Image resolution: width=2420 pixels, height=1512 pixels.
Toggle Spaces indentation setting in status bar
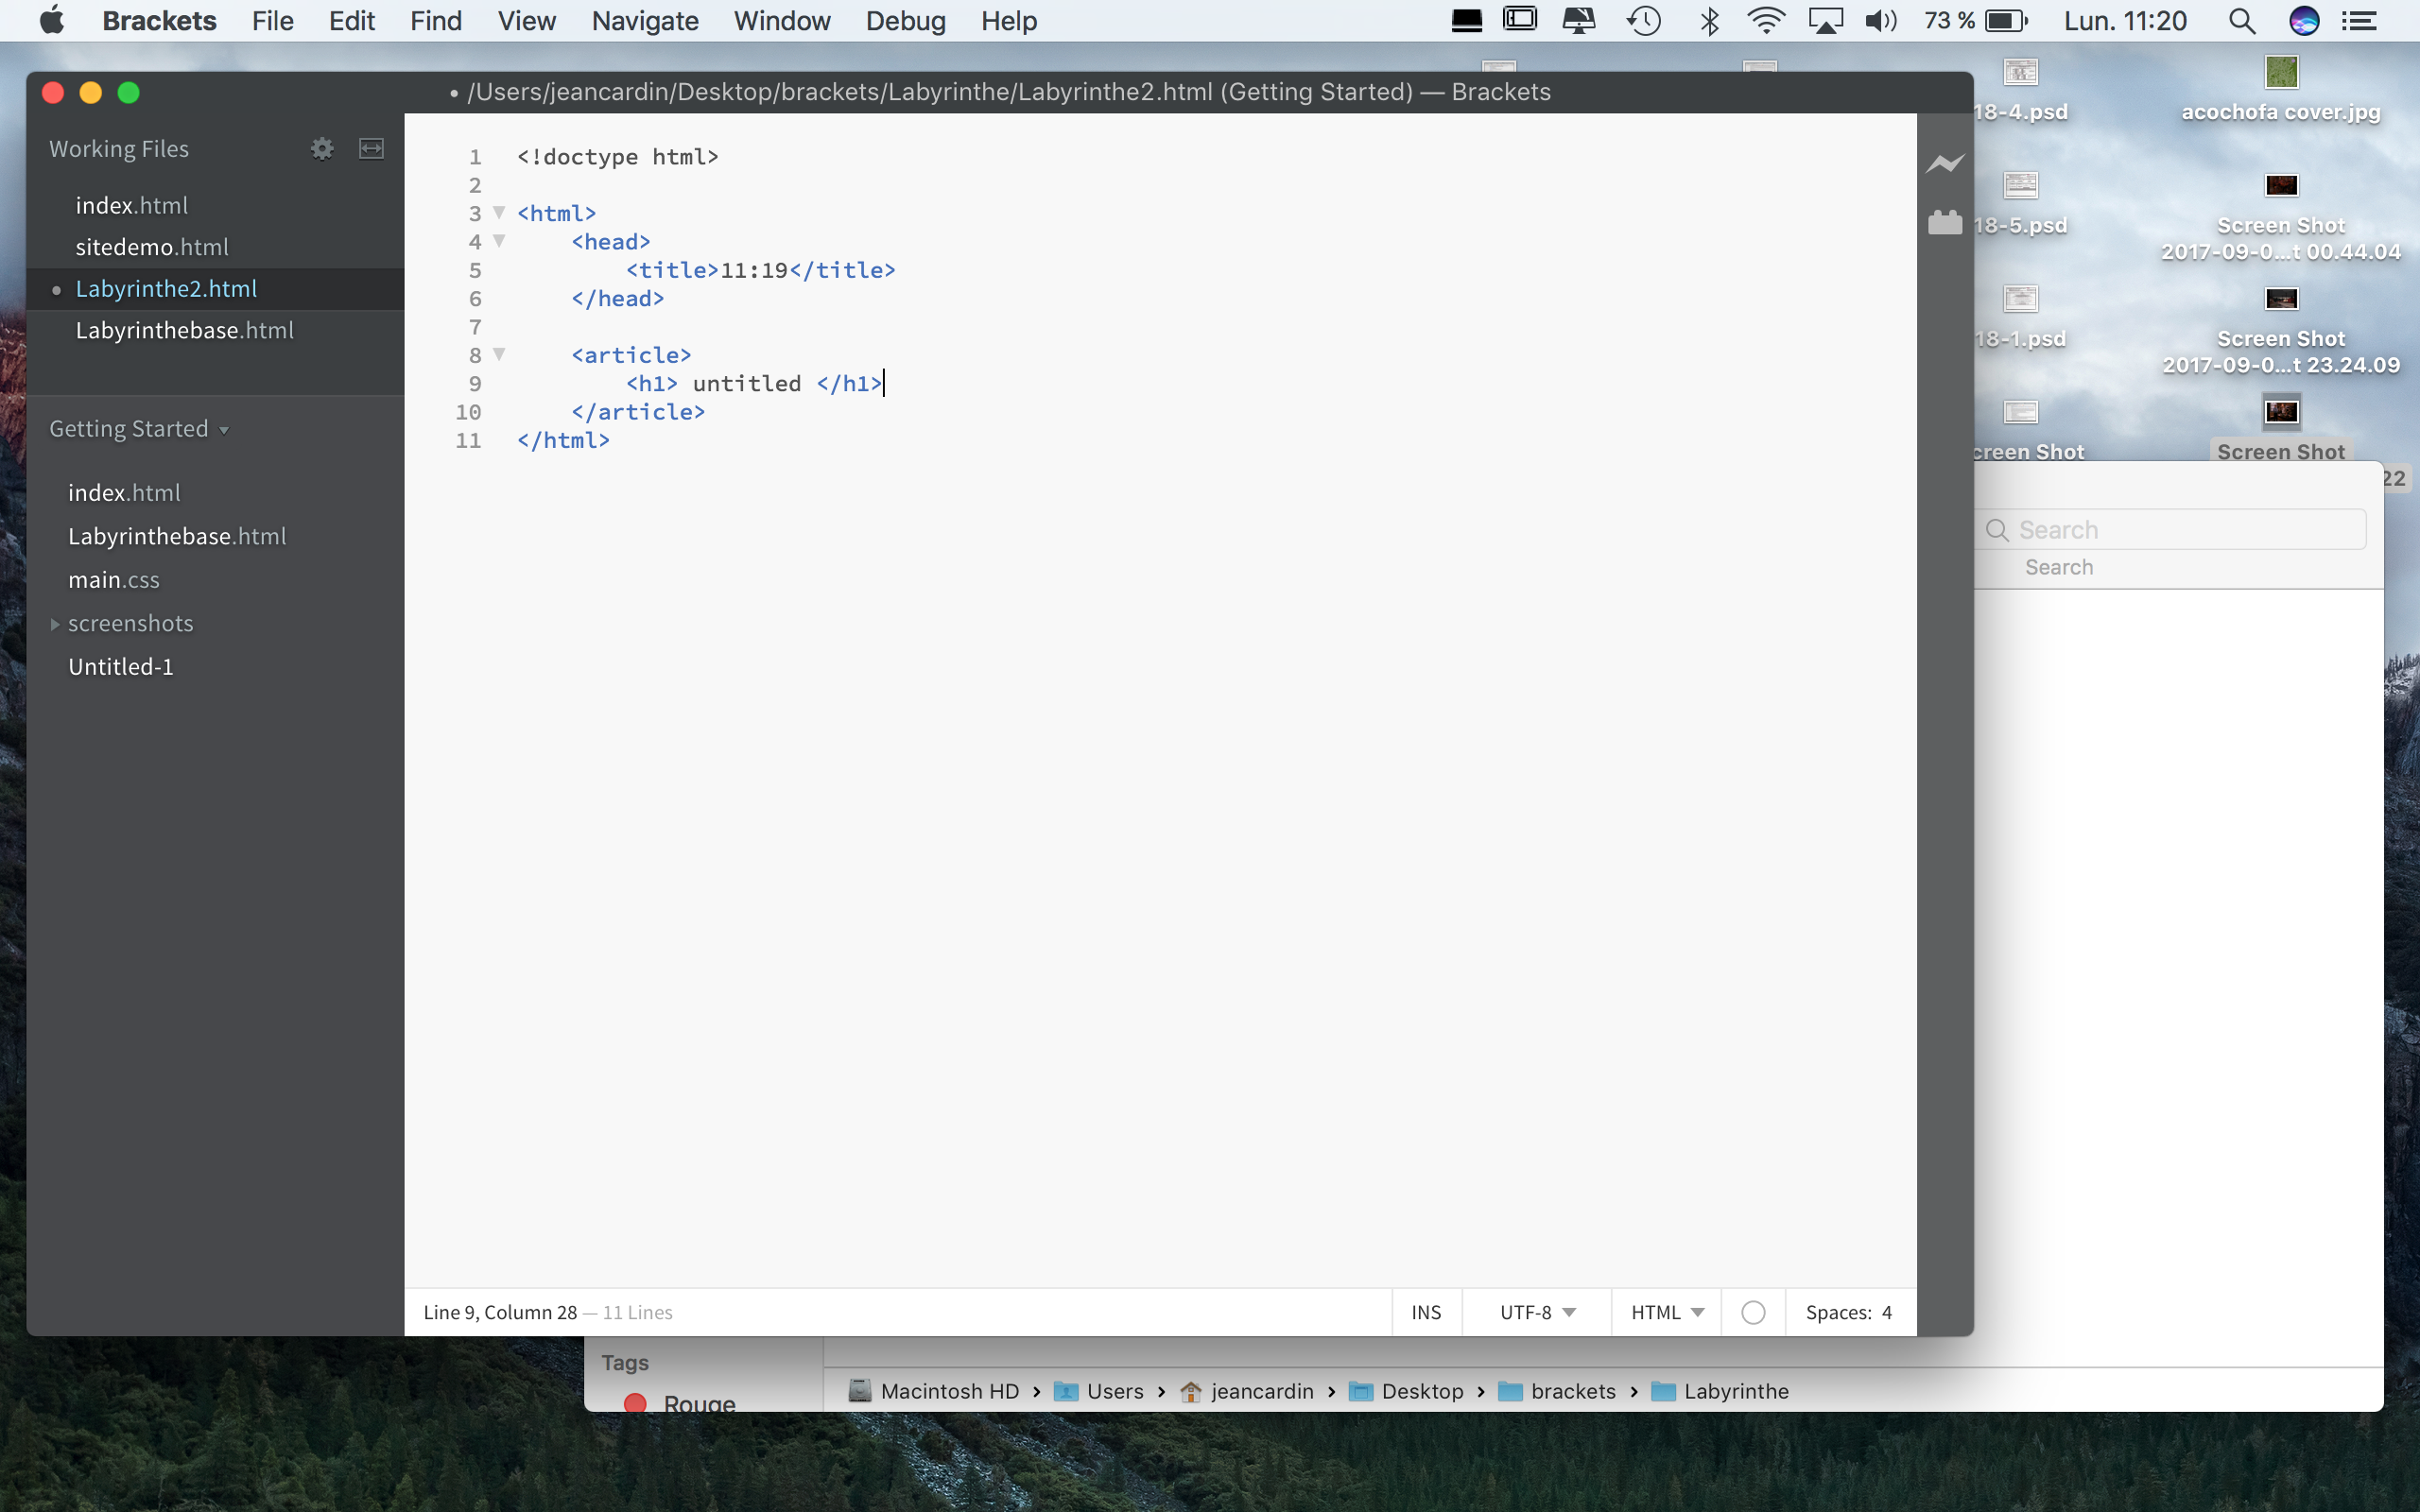[1838, 1312]
